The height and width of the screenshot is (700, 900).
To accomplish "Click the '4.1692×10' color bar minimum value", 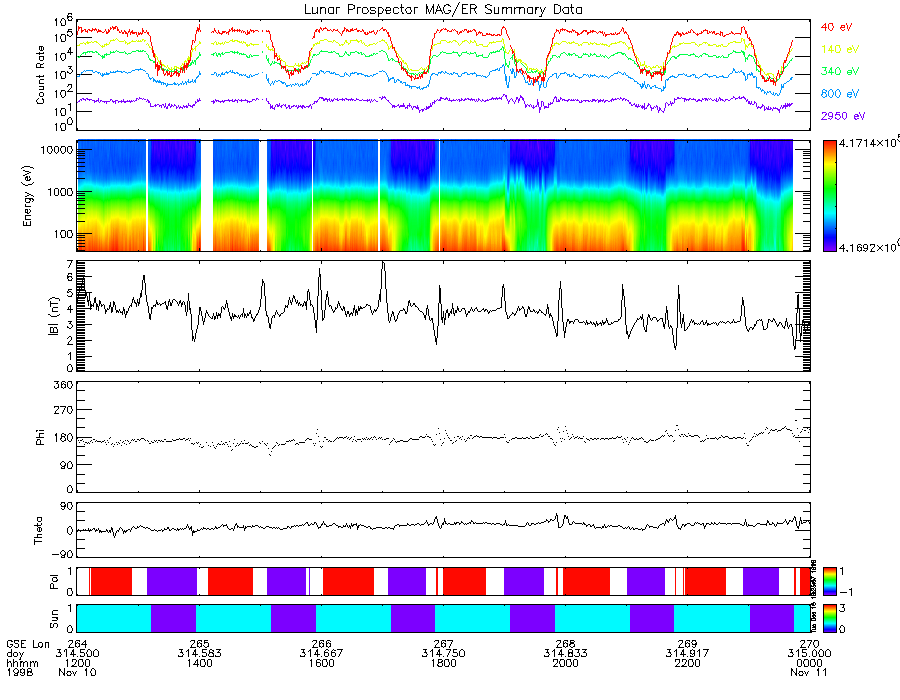I will click(869, 248).
